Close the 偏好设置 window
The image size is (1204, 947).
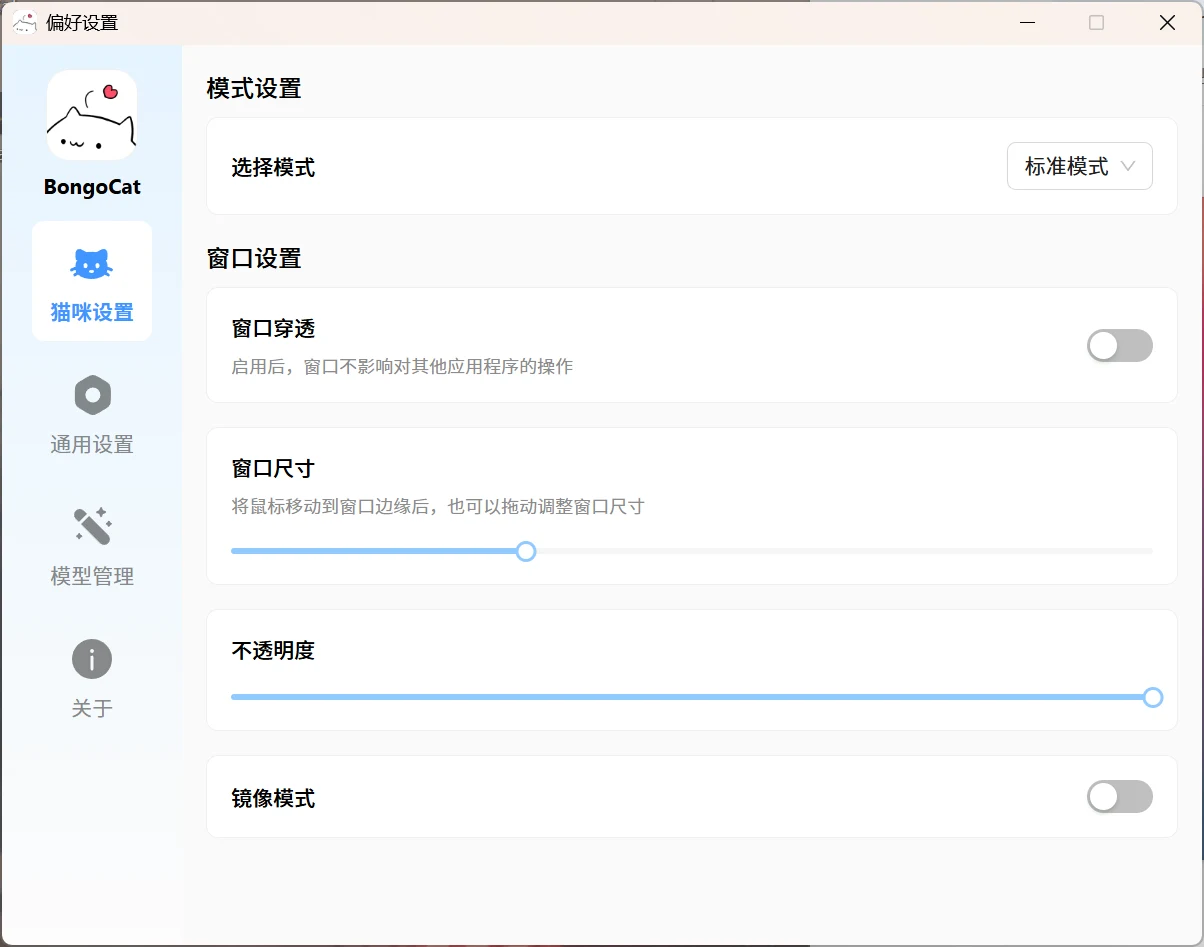point(1167,22)
